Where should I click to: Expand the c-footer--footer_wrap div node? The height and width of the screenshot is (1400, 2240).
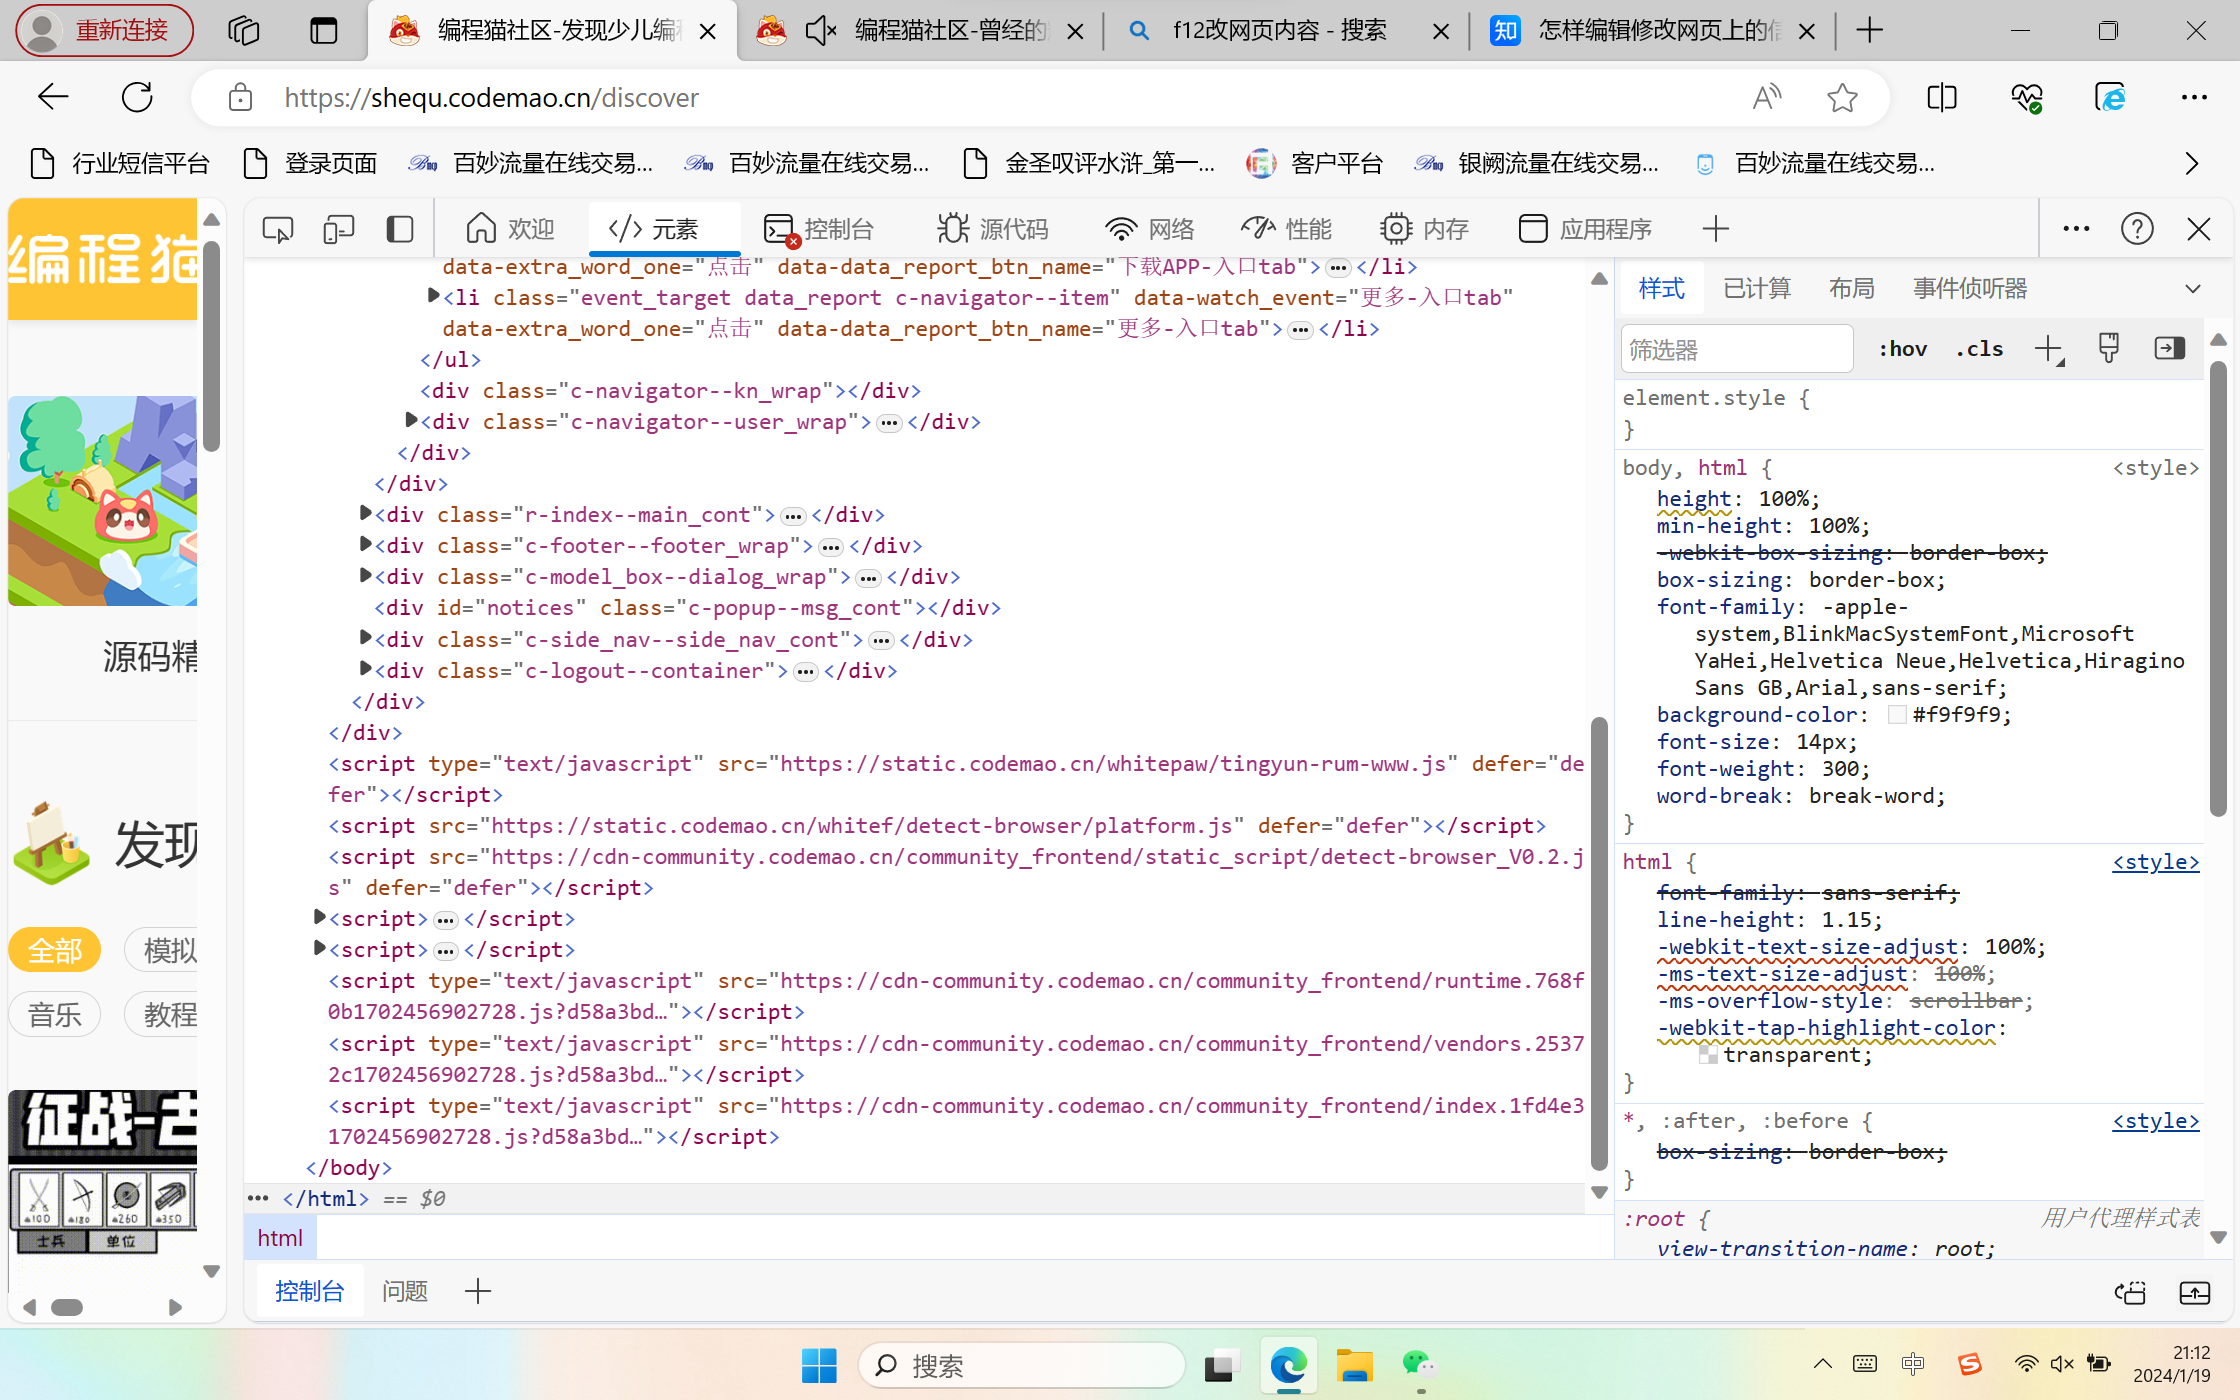[x=366, y=545]
